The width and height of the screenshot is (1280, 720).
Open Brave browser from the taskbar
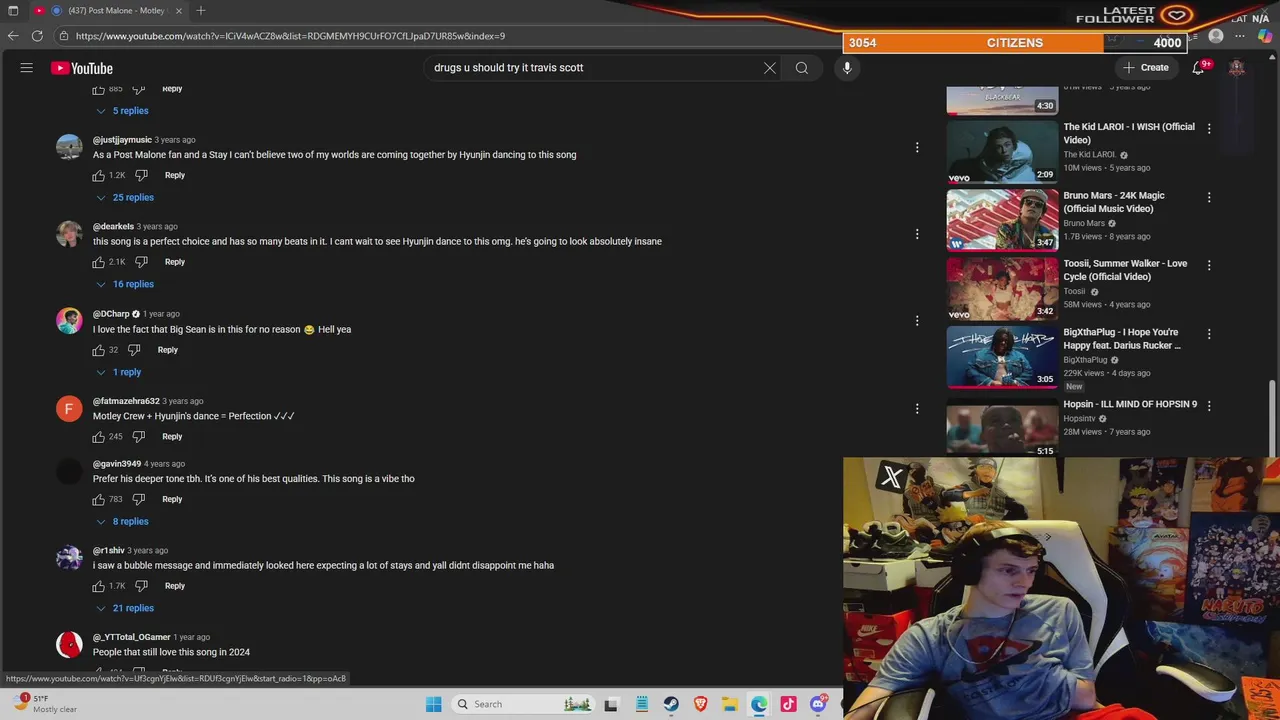700,704
